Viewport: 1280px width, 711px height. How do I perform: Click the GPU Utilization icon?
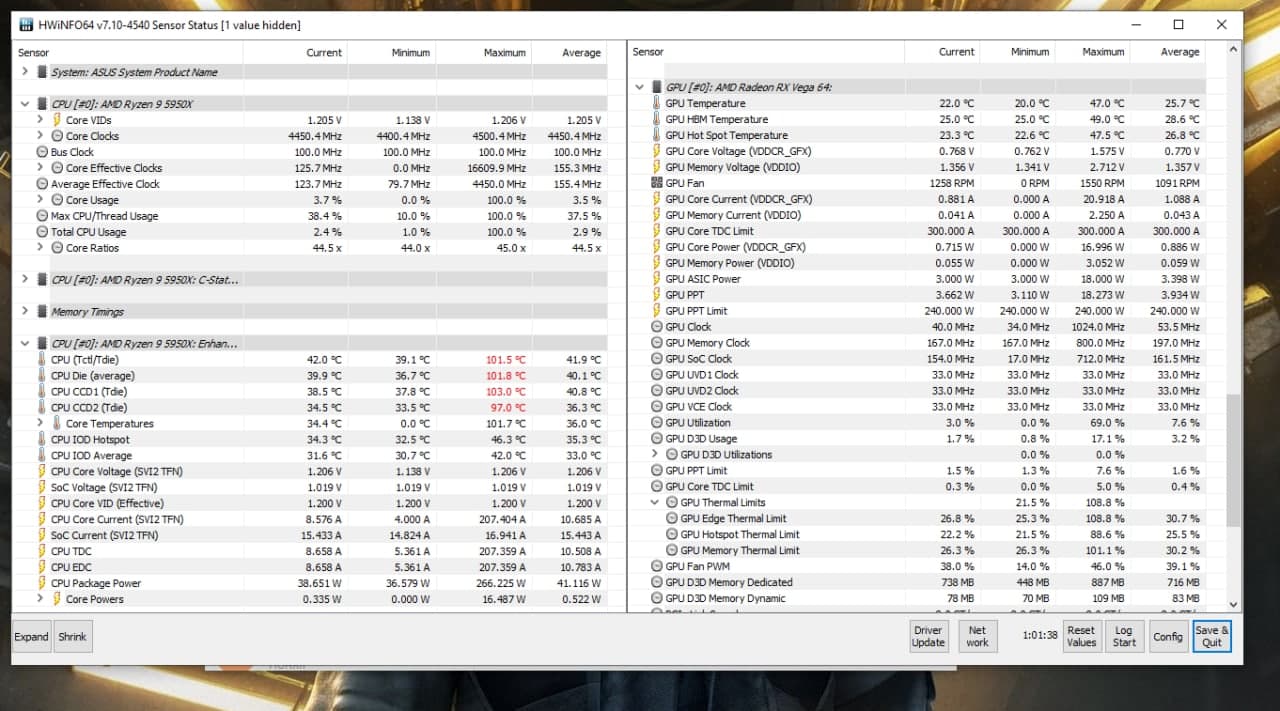click(656, 423)
